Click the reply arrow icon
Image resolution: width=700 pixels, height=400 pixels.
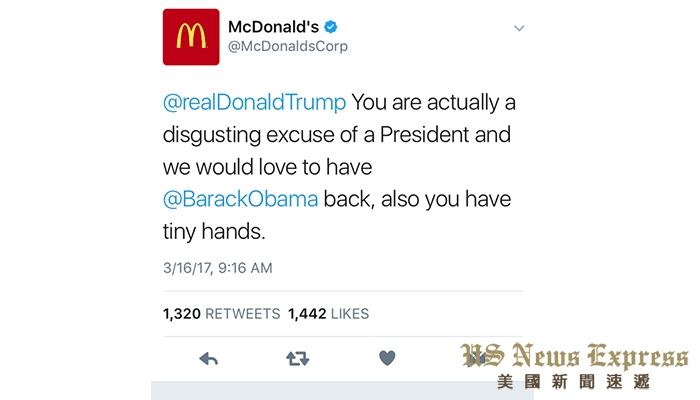coord(208,358)
